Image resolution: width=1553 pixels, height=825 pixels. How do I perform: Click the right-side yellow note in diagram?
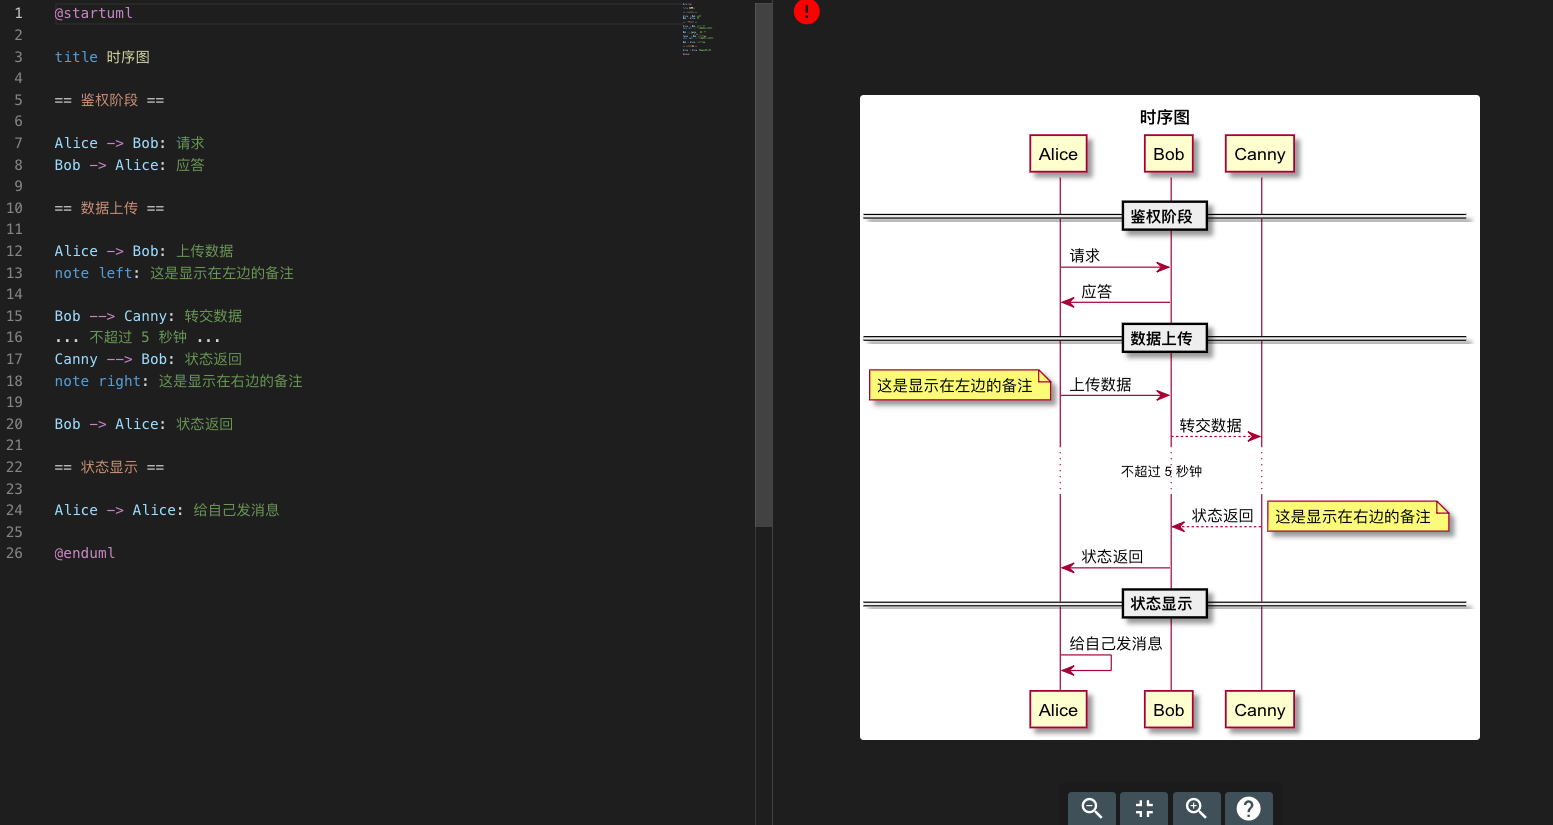pyautogui.click(x=1358, y=516)
